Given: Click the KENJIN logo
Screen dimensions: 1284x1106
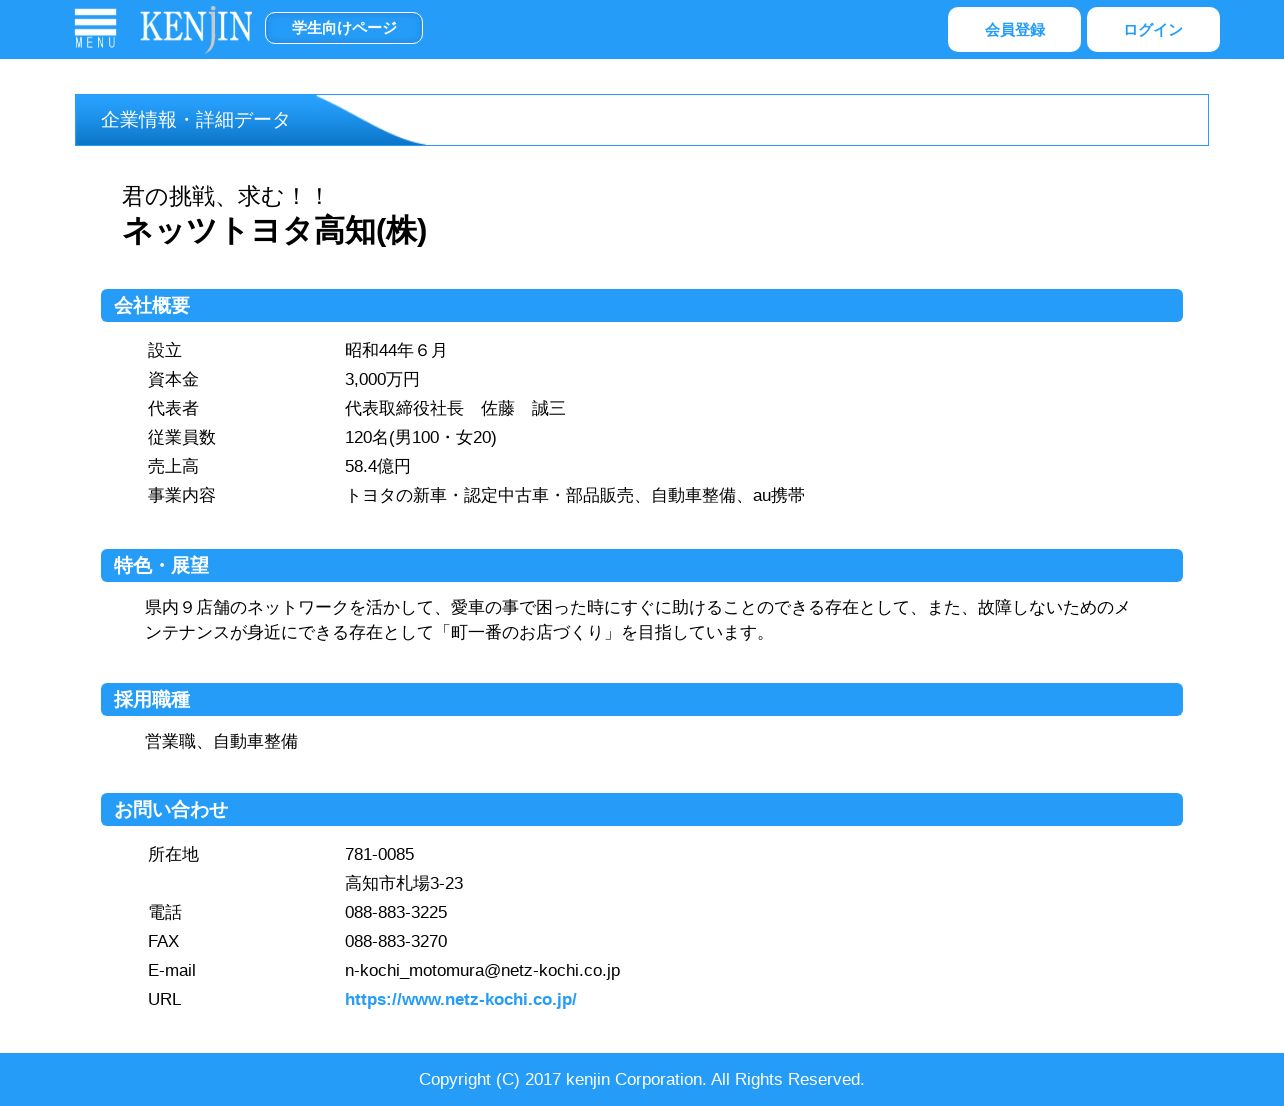Looking at the screenshot, I should coord(196,28).
